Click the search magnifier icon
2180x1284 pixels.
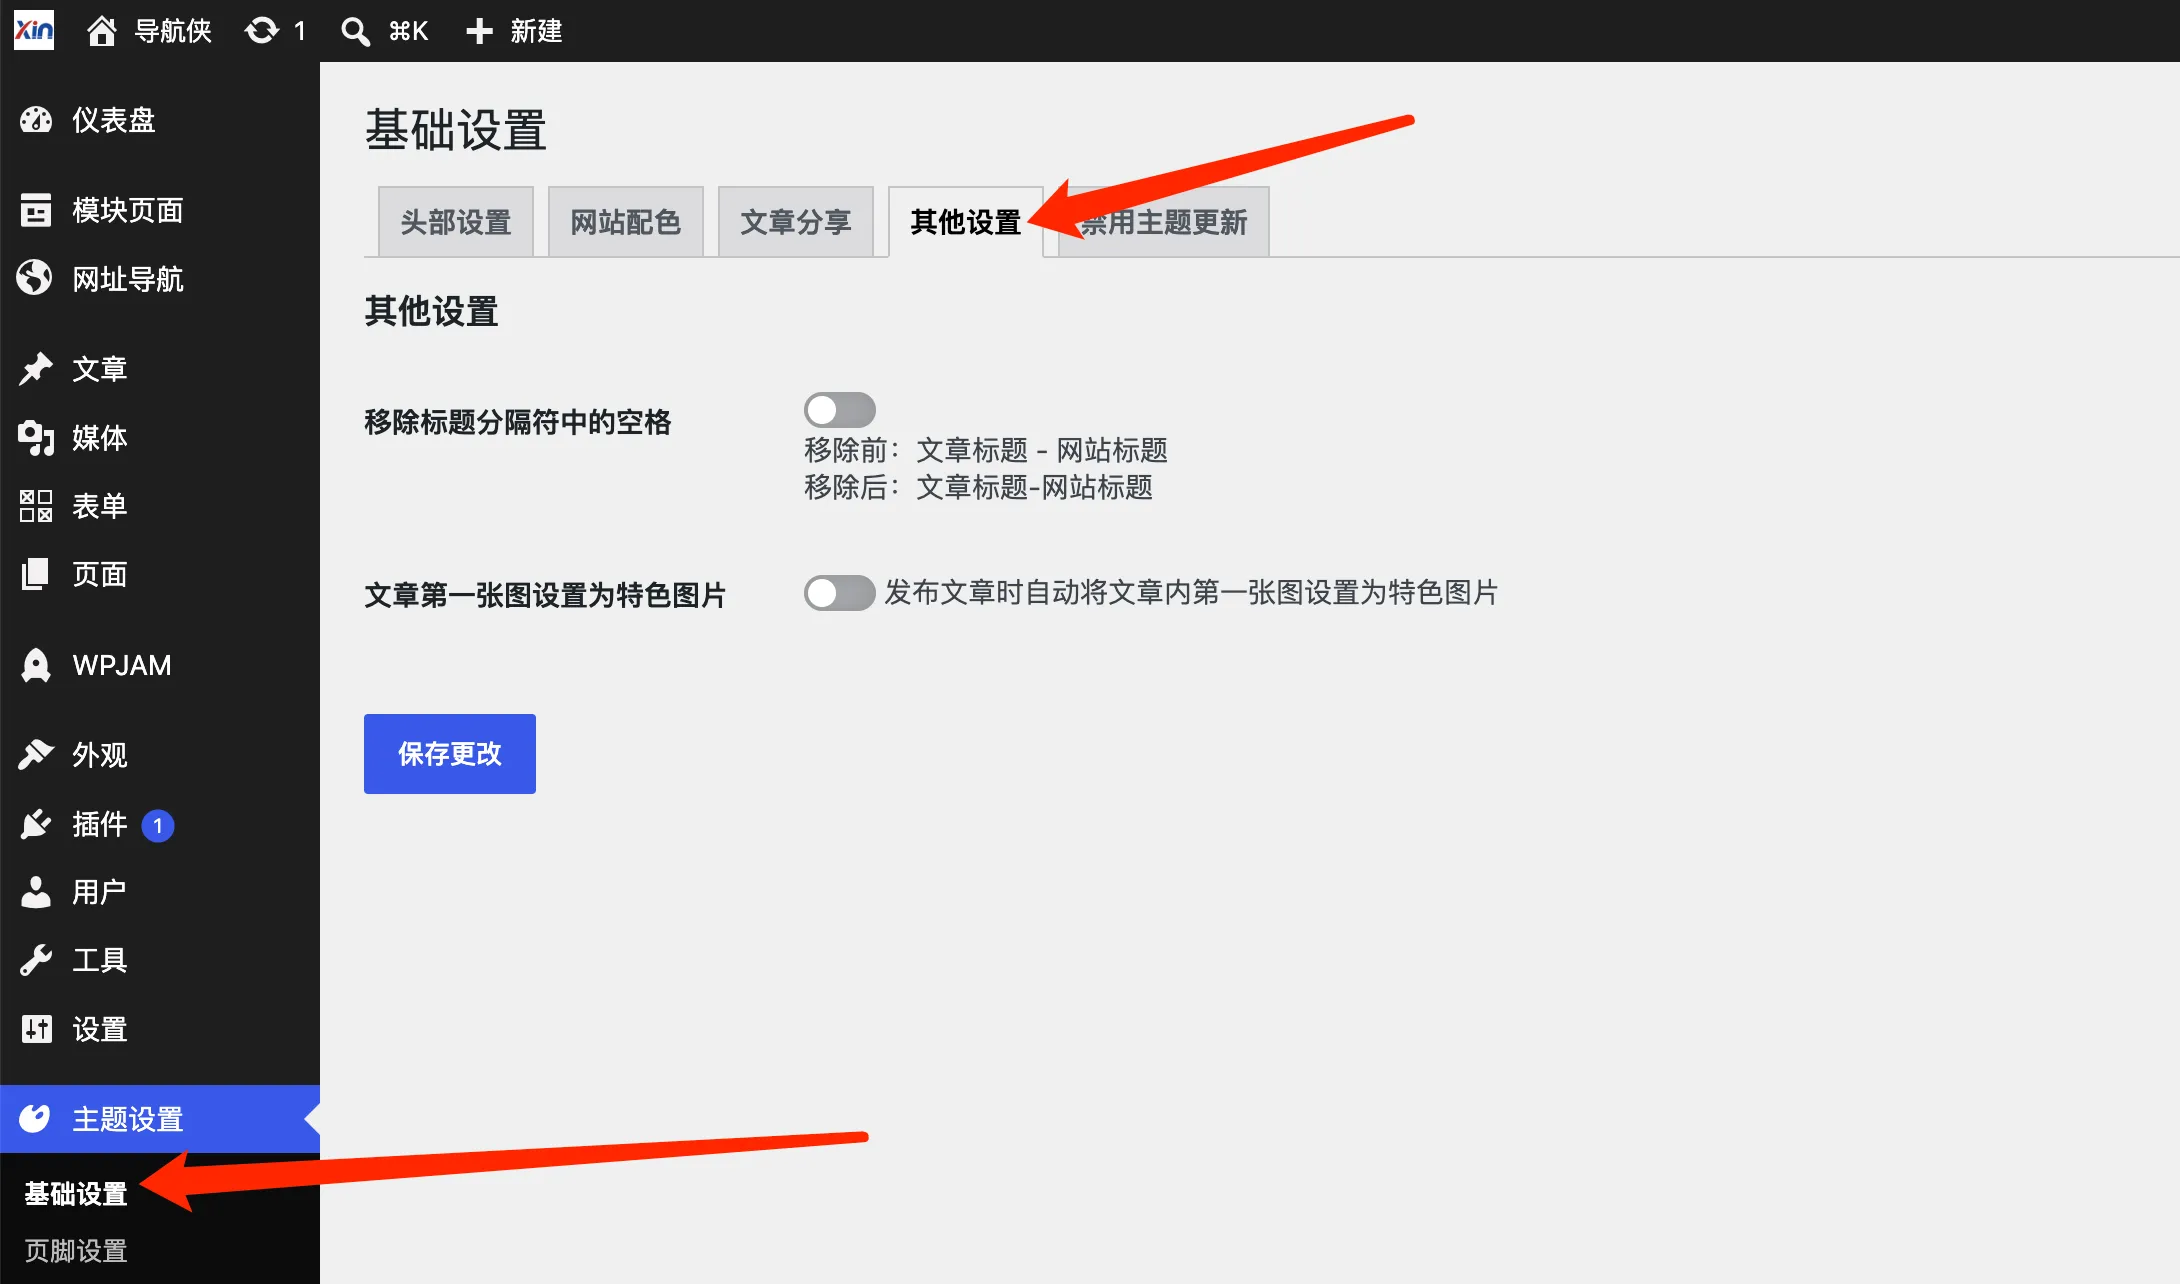pyautogui.click(x=355, y=31)
